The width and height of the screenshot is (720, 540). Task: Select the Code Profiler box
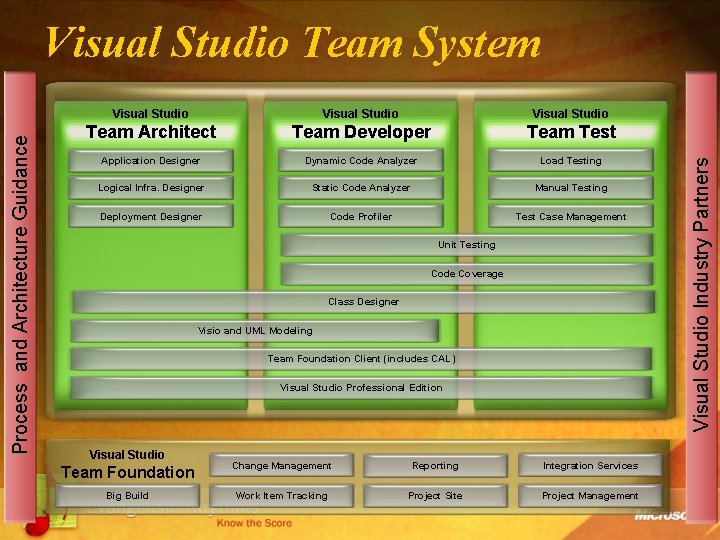click(361, 216)
